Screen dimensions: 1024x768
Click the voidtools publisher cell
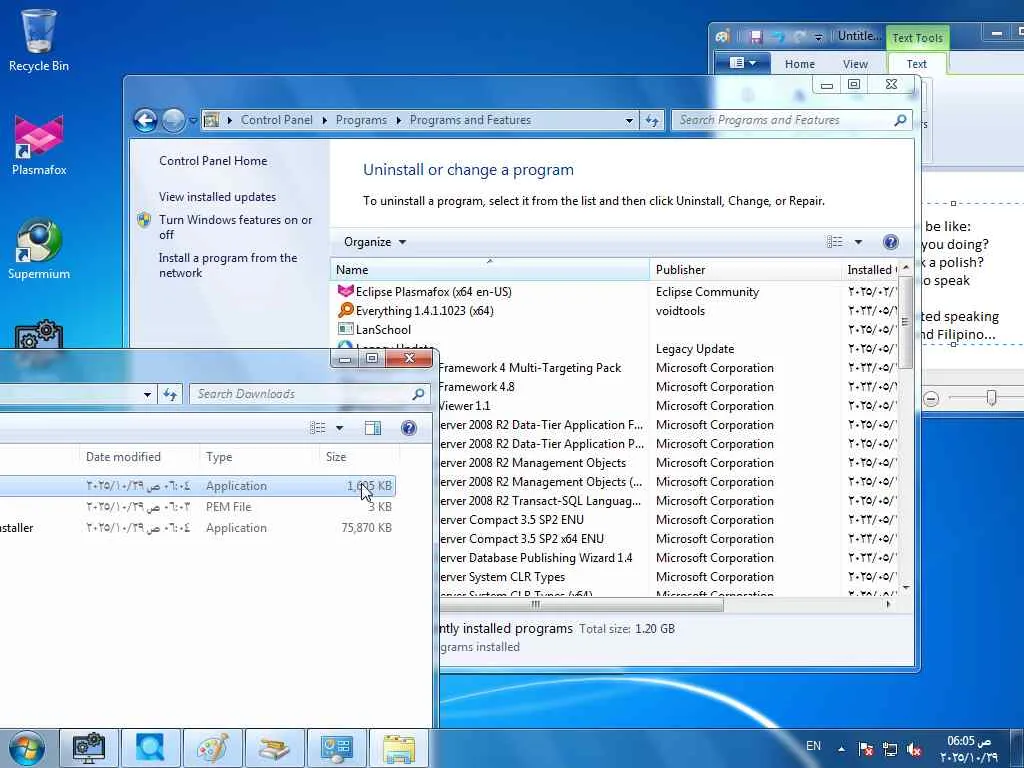tap(680, 311)
